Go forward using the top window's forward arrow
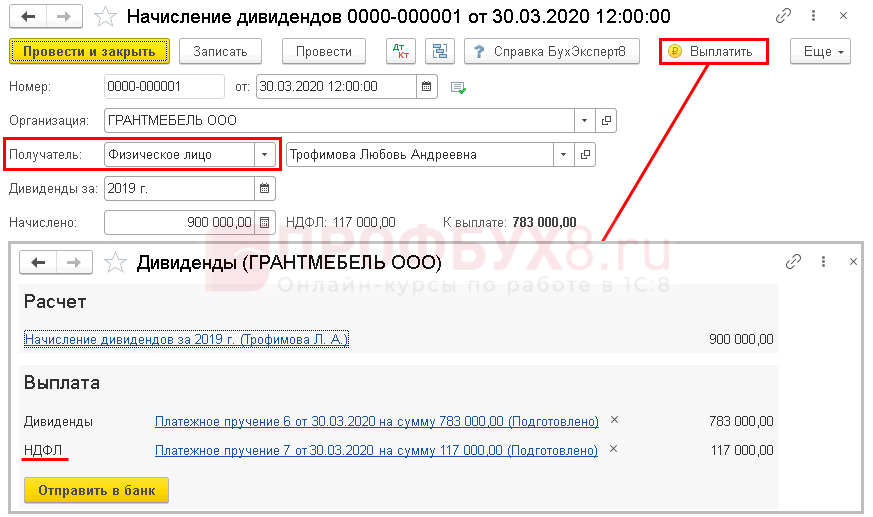The height and width of the screenshot is (517, 873). pos(64,17)
